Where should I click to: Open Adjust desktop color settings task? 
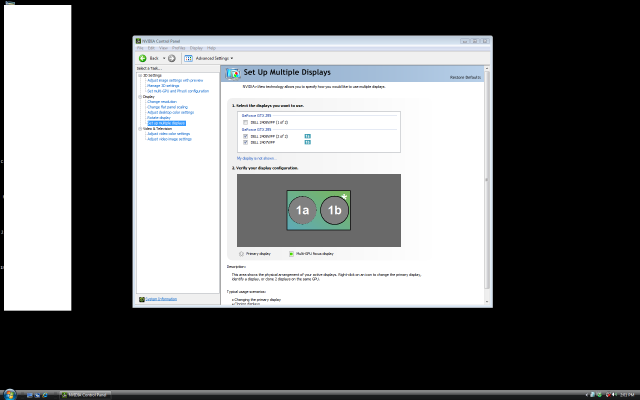coord(170,112)
